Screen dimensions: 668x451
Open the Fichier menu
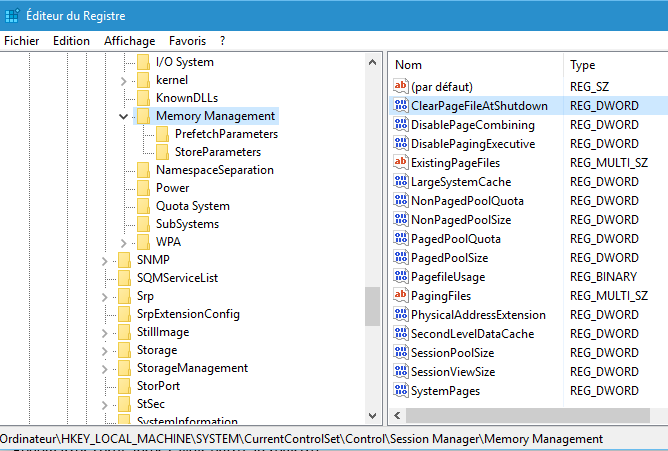(21, 41)
